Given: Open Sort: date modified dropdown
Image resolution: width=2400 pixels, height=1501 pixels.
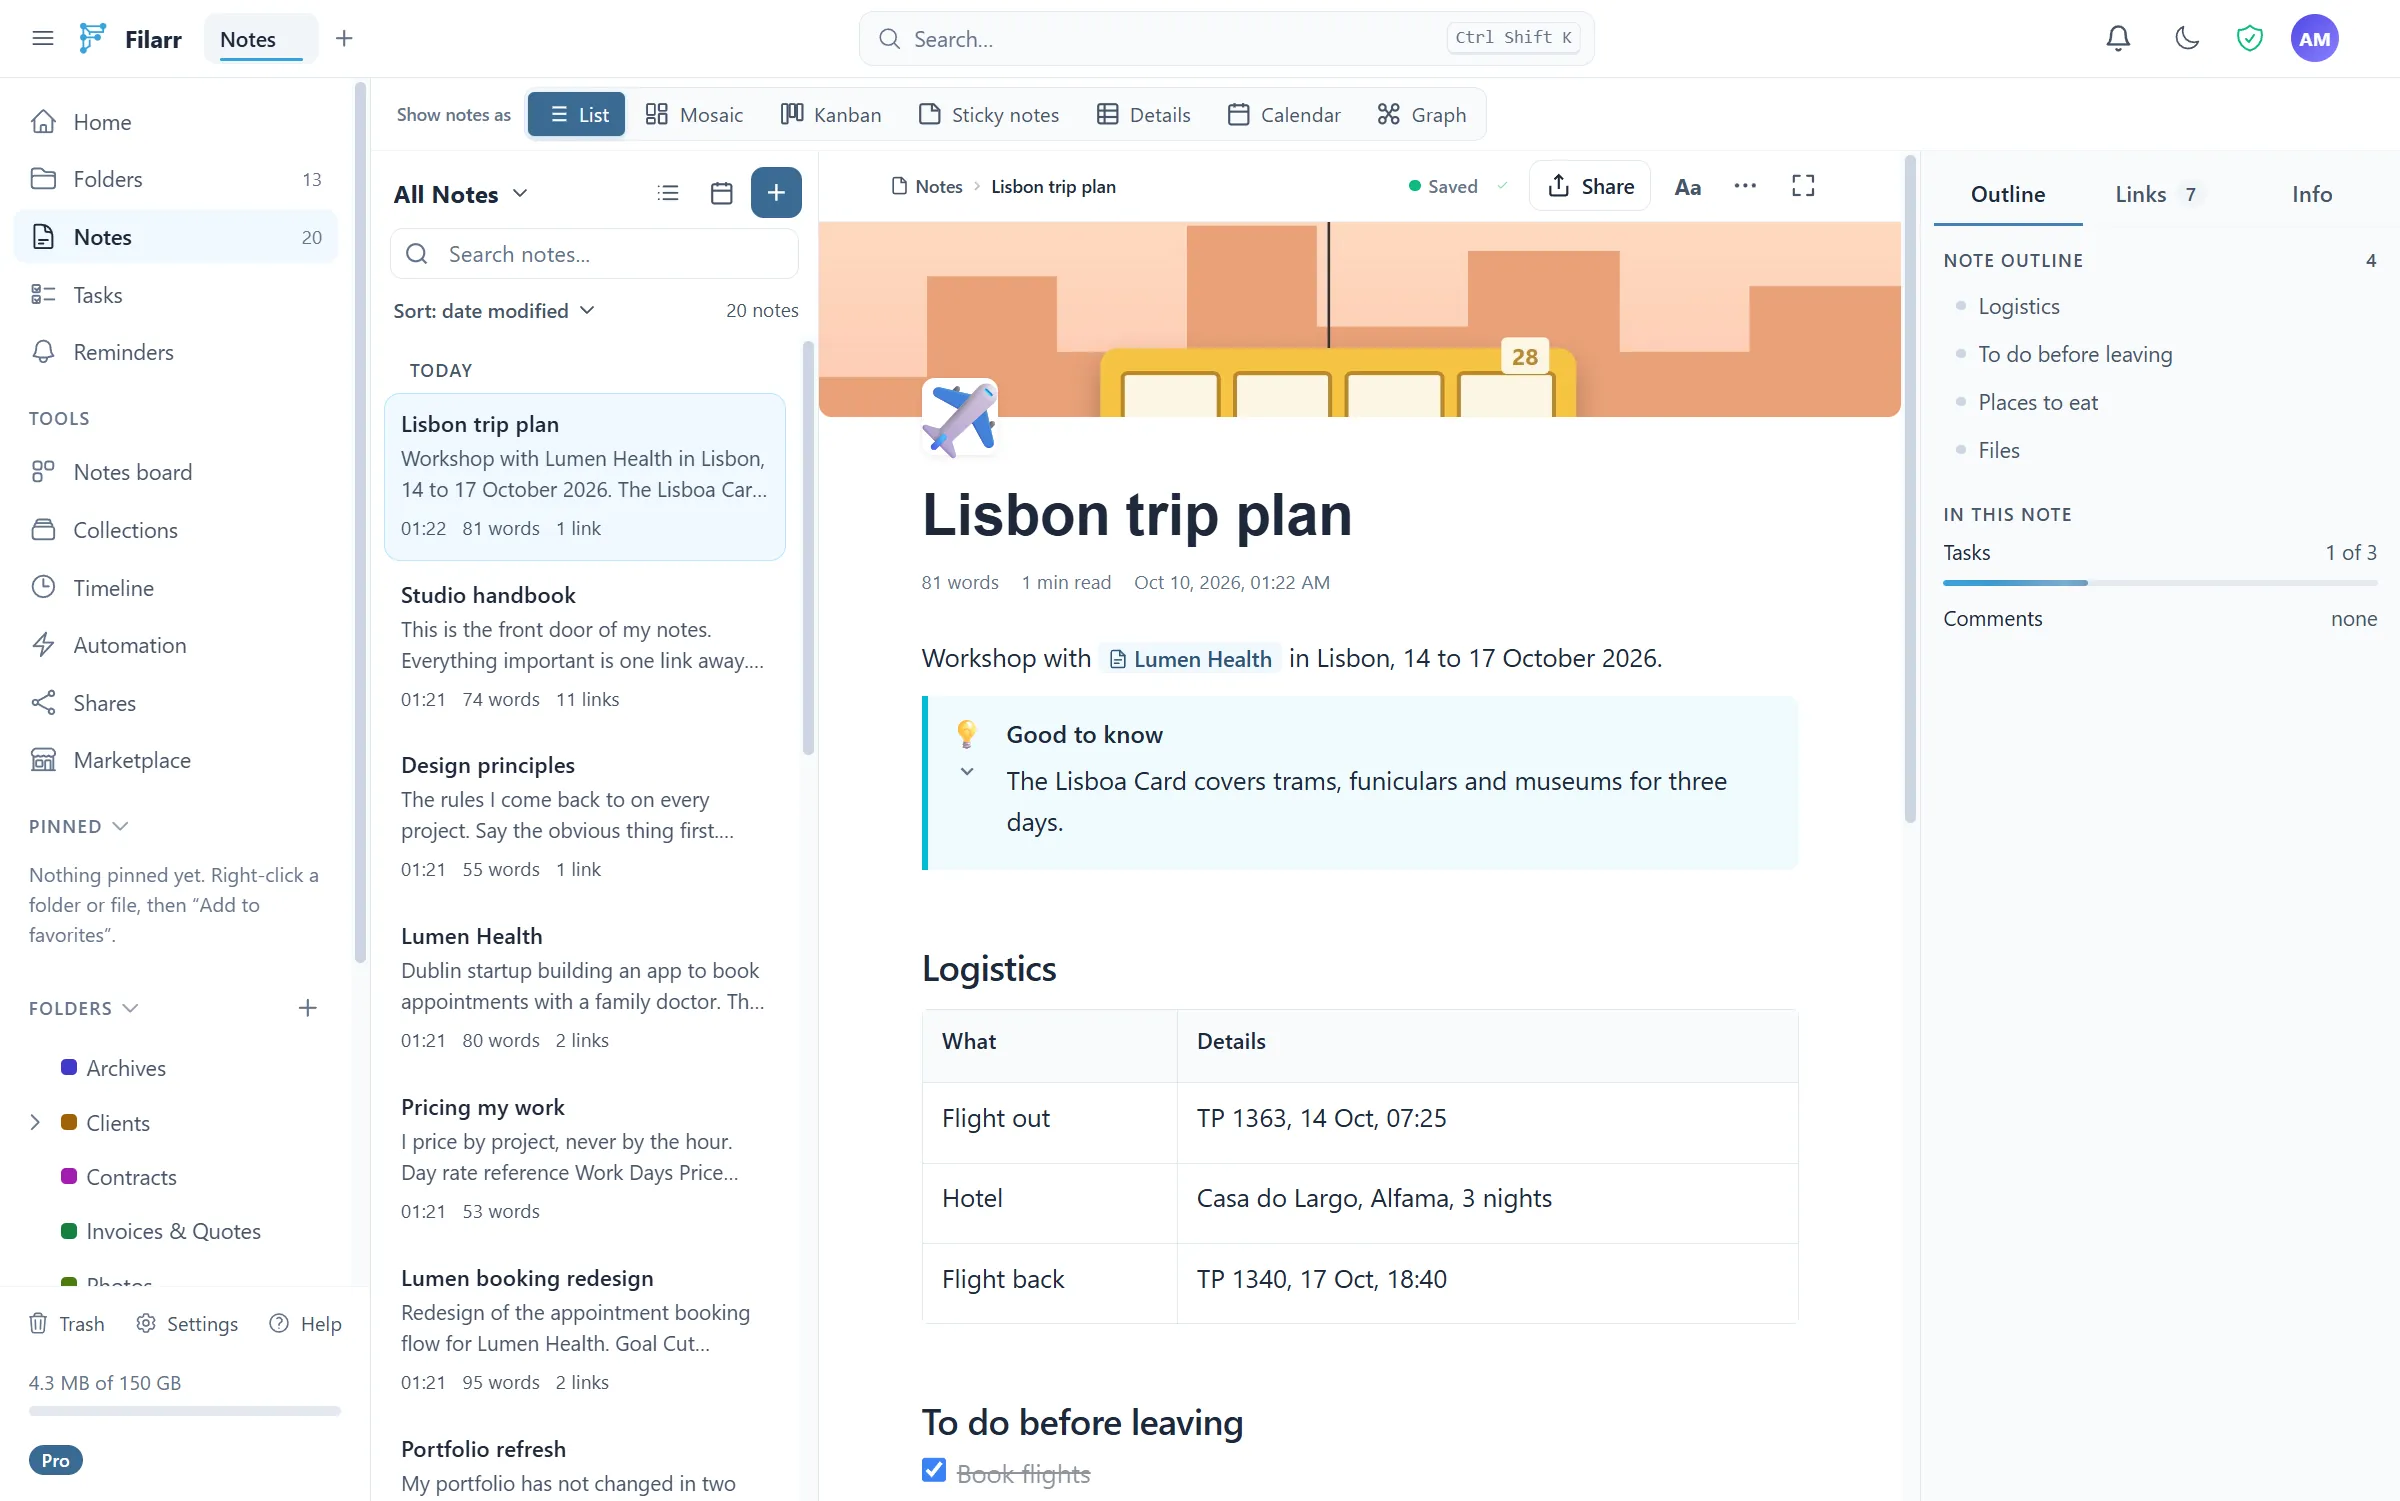Looking at the screenshot, I should pyautogui.click(x=494, y=311).
